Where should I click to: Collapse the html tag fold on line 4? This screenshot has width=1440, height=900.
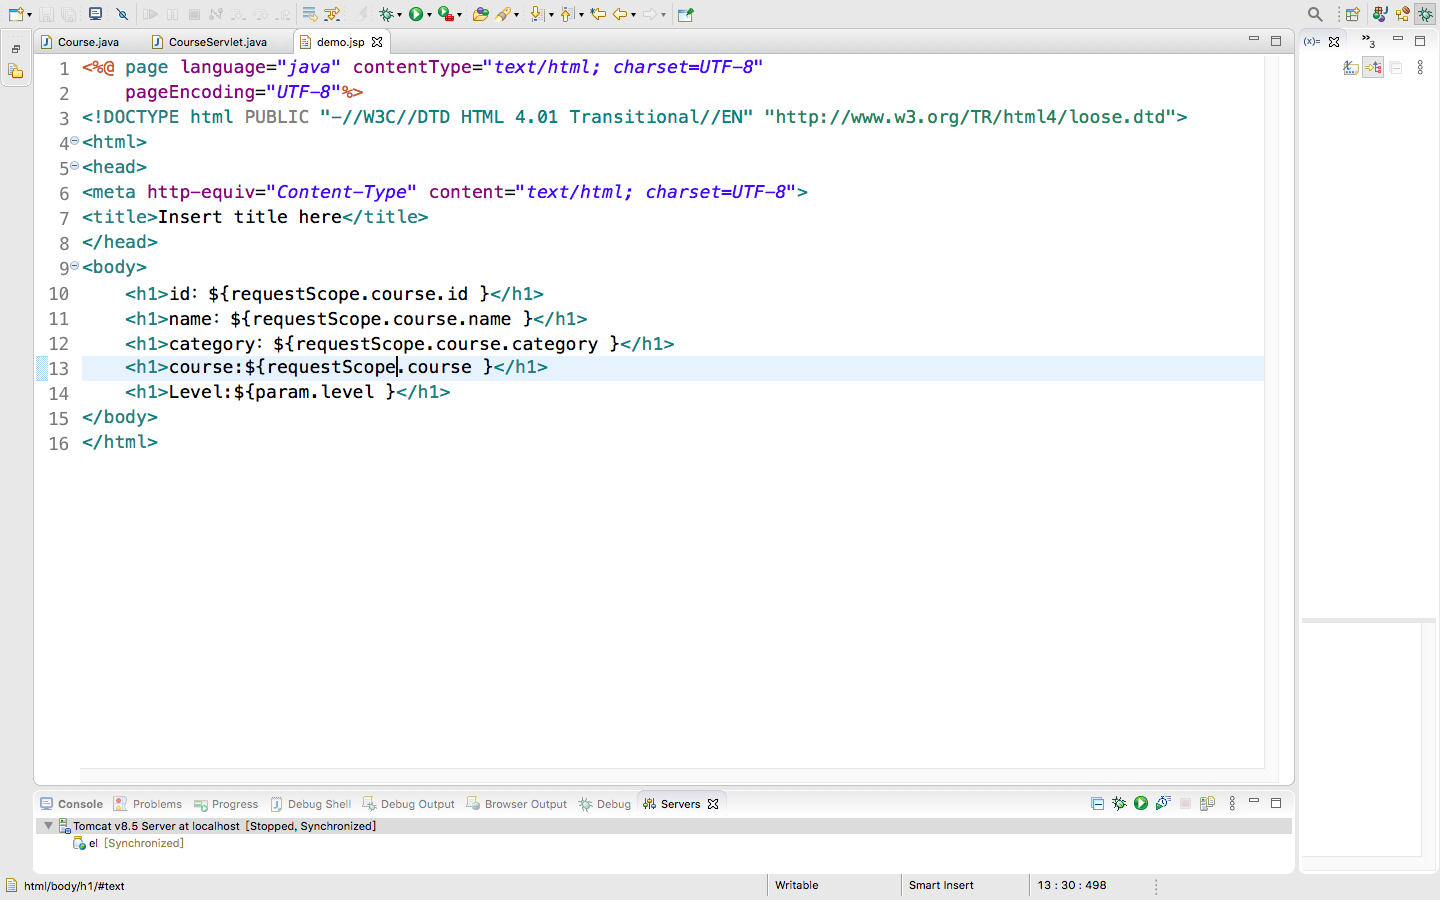coord(75,141)
